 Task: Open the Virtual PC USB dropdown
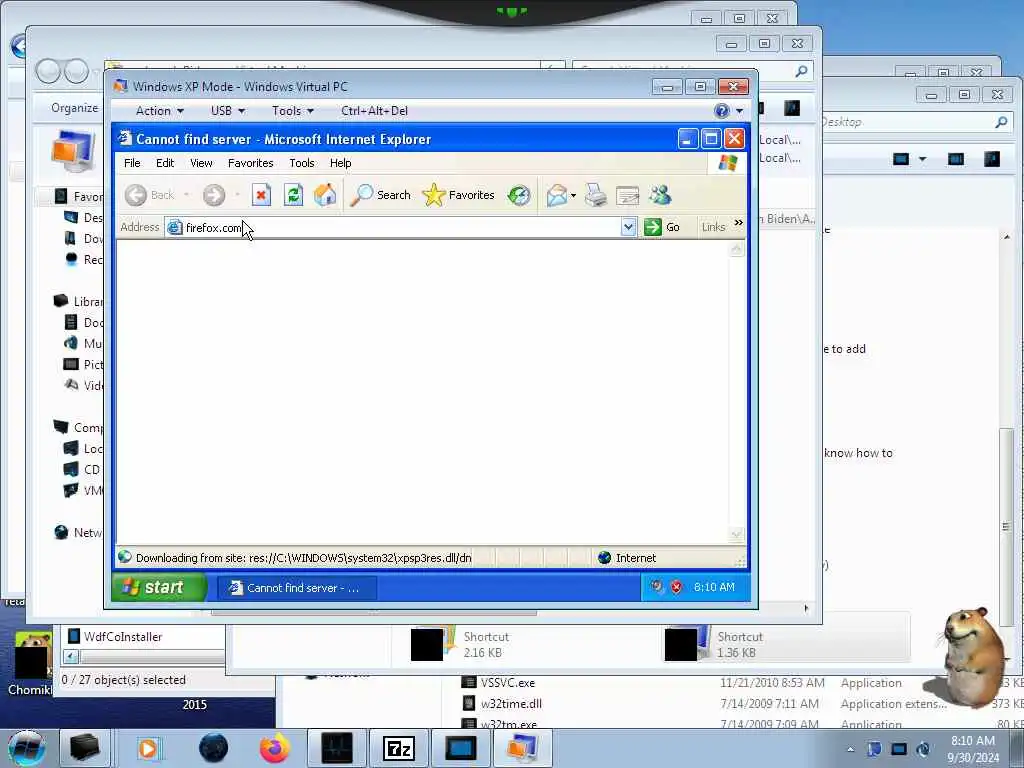pyautogui.click(x=227, y=110)
